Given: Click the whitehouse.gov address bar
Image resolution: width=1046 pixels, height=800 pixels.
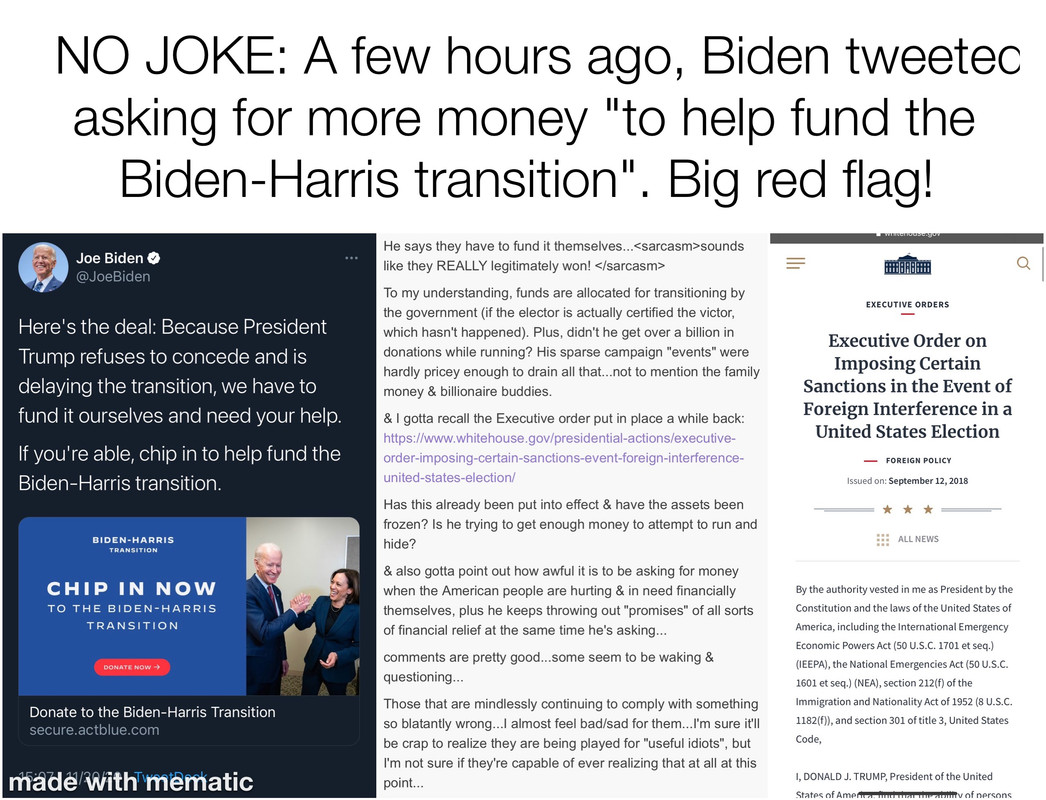Looking at the screenshot, I should tap(907, 235).
